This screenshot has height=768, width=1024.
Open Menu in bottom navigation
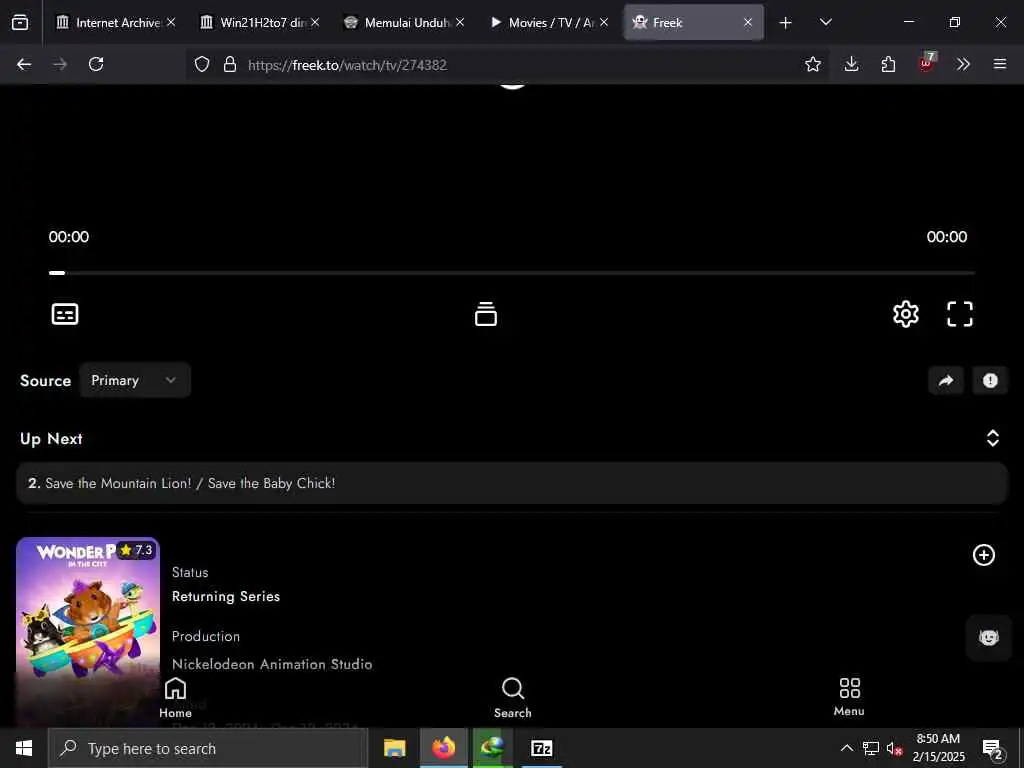click(849, 697)
